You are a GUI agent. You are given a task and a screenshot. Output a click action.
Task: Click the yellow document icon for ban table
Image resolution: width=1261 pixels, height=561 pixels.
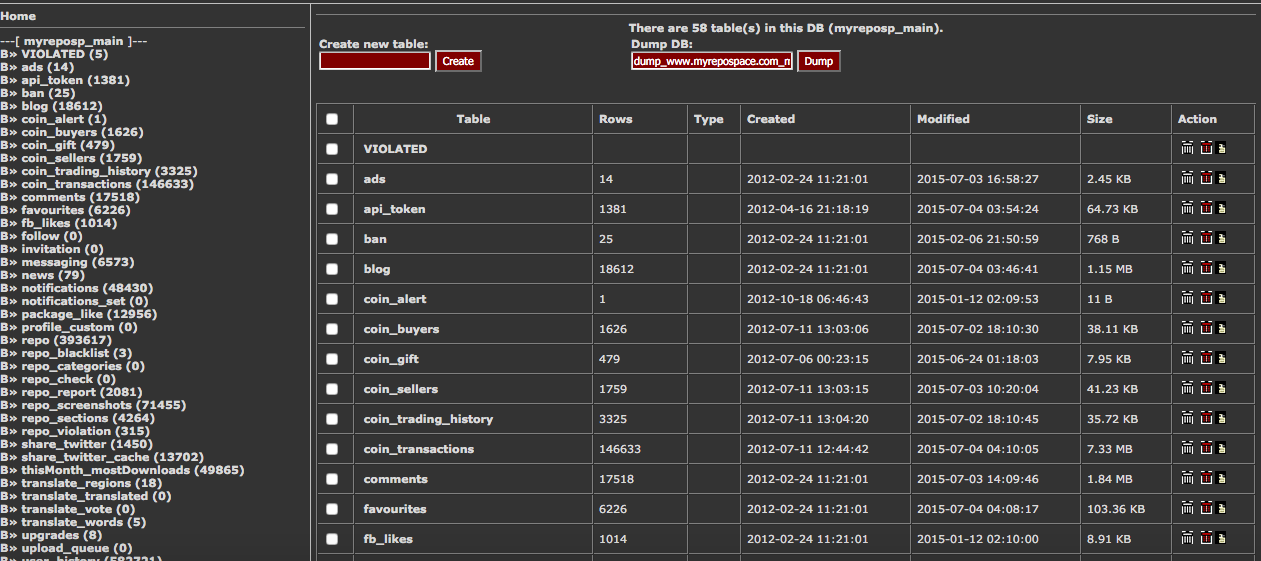1222,238
